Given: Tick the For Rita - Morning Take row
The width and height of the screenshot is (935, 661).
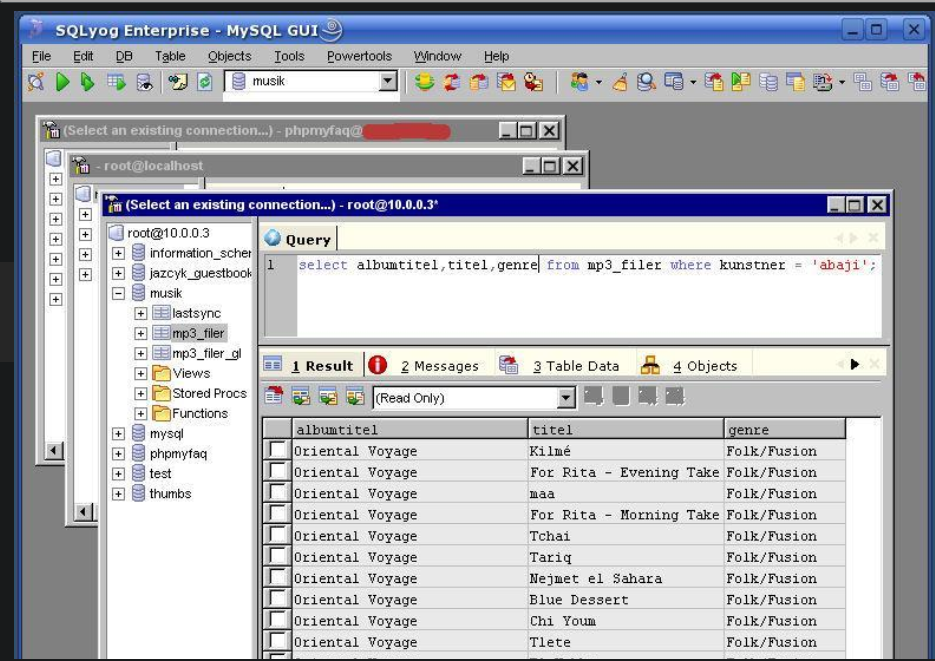Looking at the screenshot, I should pyautogui.click(x=278, y=514).
